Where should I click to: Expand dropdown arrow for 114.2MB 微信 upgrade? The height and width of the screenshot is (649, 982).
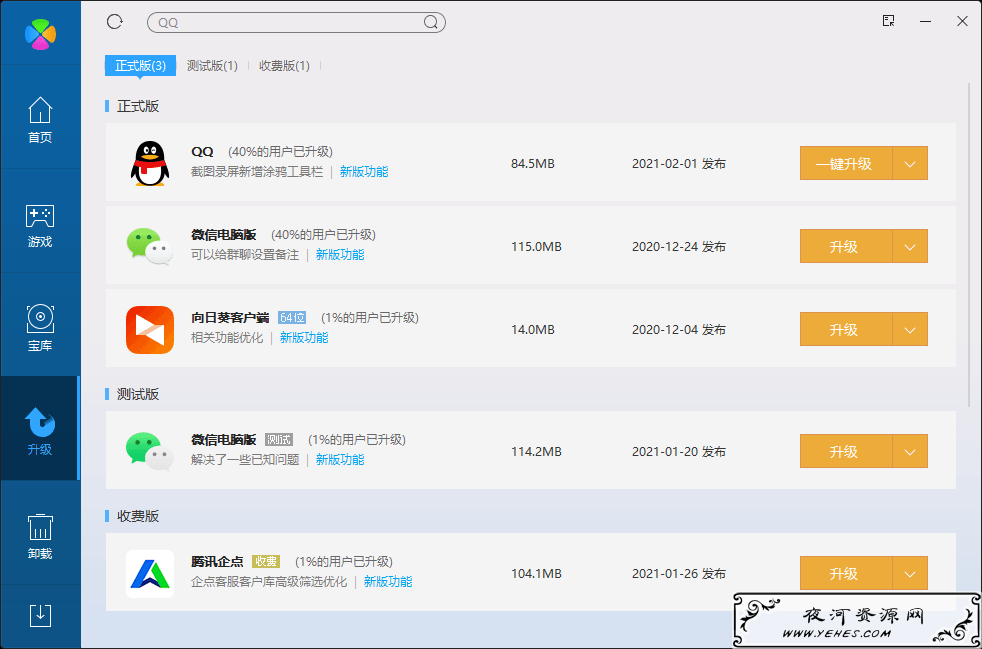click(910, 452)
